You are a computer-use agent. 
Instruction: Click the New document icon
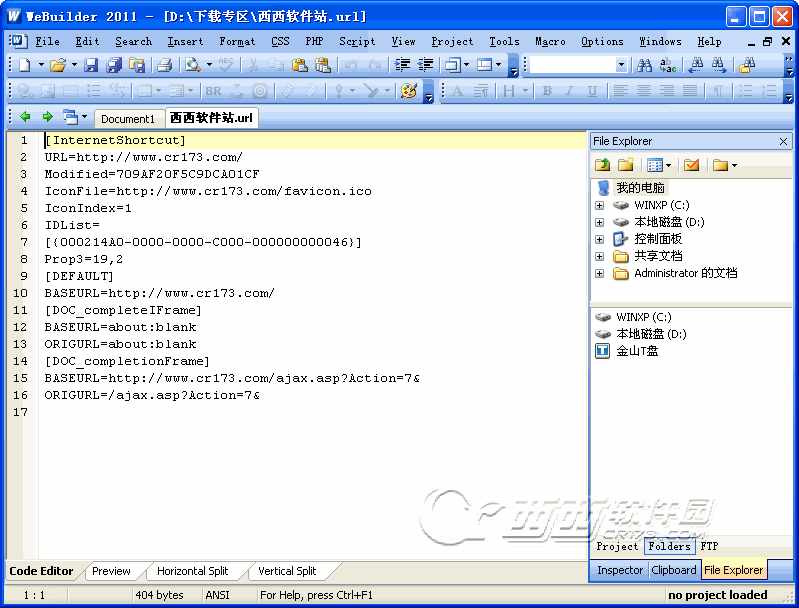tap(24, 65)
